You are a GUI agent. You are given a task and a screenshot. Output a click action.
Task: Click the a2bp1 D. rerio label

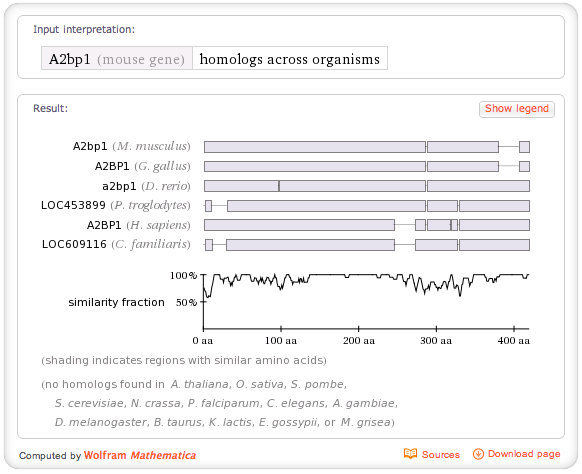click(146, 186)
